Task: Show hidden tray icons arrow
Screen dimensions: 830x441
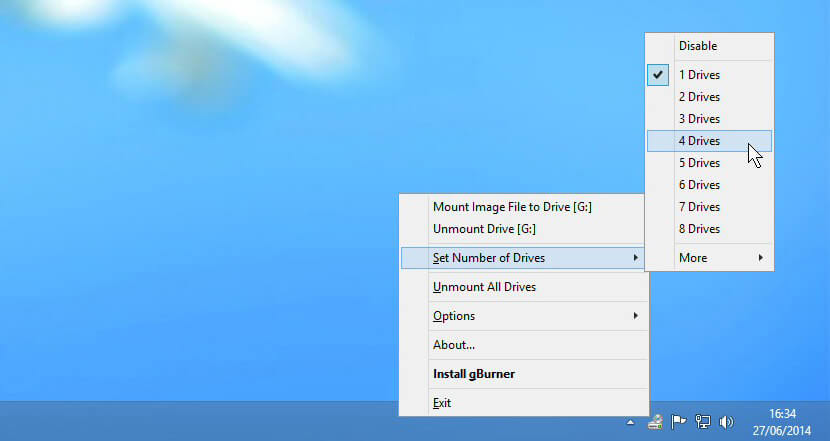Action: tap(630, 422)
